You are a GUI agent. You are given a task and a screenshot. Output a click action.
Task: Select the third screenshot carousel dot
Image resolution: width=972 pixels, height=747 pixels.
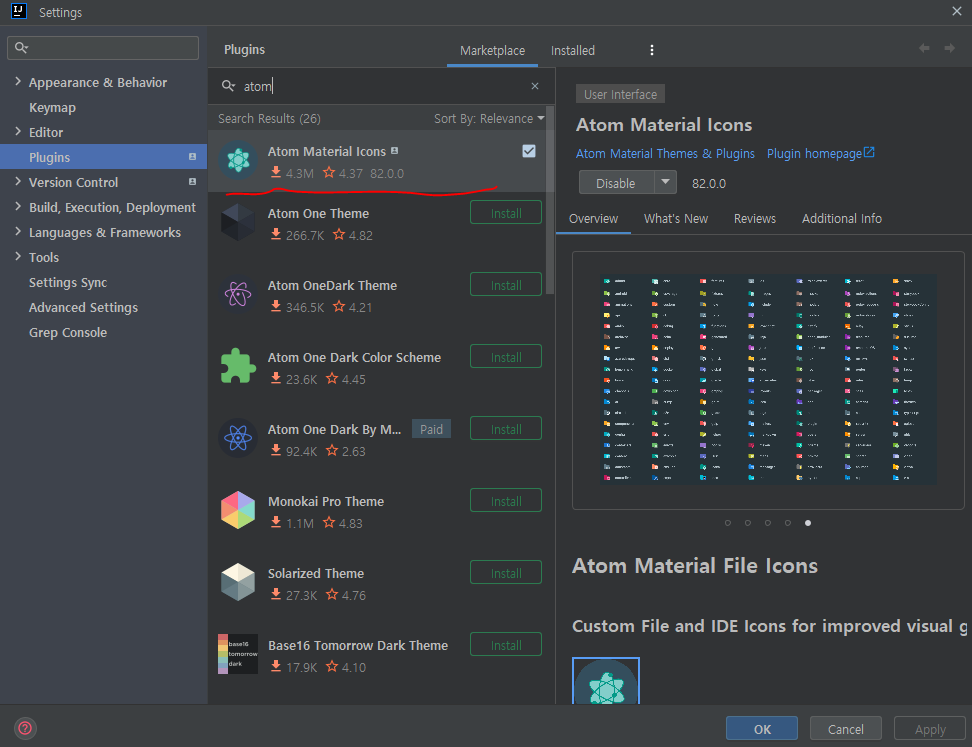767,523
